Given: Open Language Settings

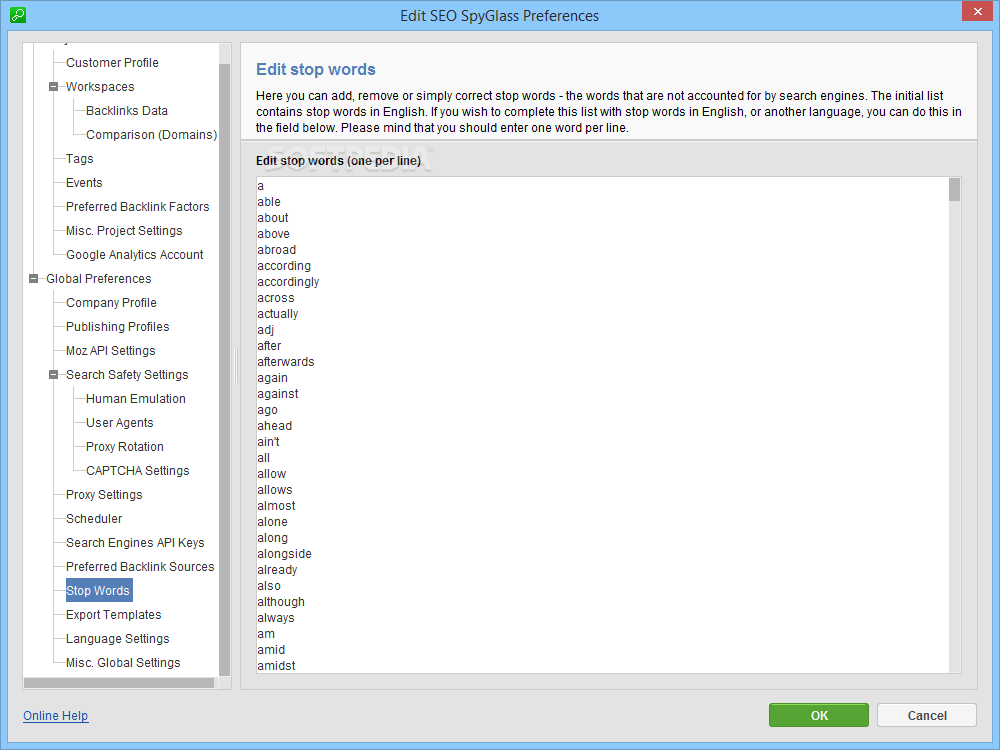Looking at the screenshot, I should (x=118, y=638).
